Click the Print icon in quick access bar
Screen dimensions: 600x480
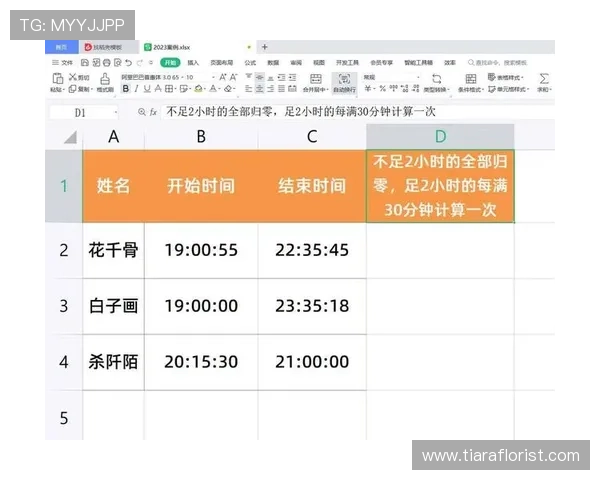tap(107, 63)
